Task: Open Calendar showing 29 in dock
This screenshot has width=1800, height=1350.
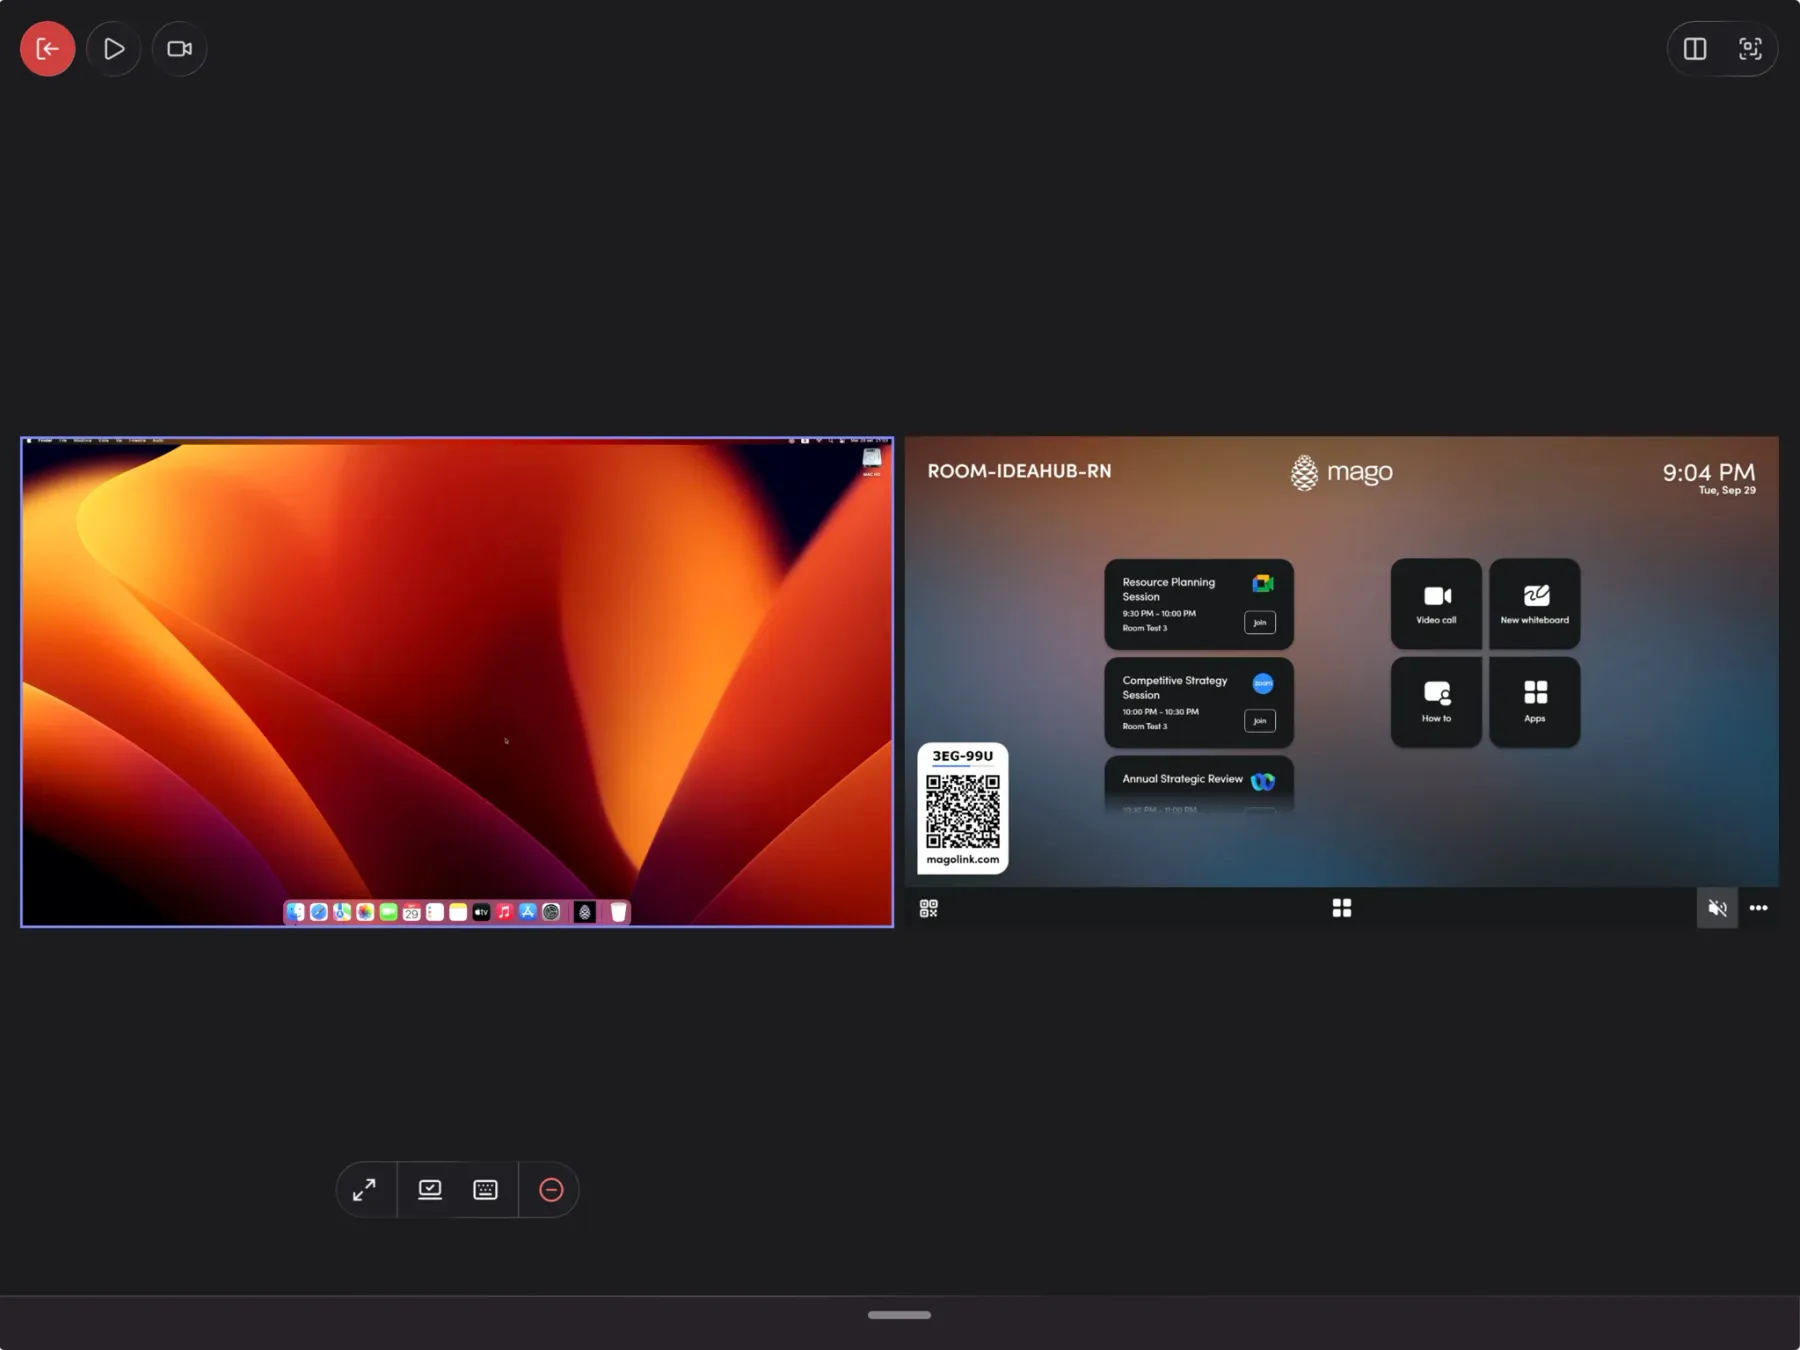Action: [x=411, y=912]
